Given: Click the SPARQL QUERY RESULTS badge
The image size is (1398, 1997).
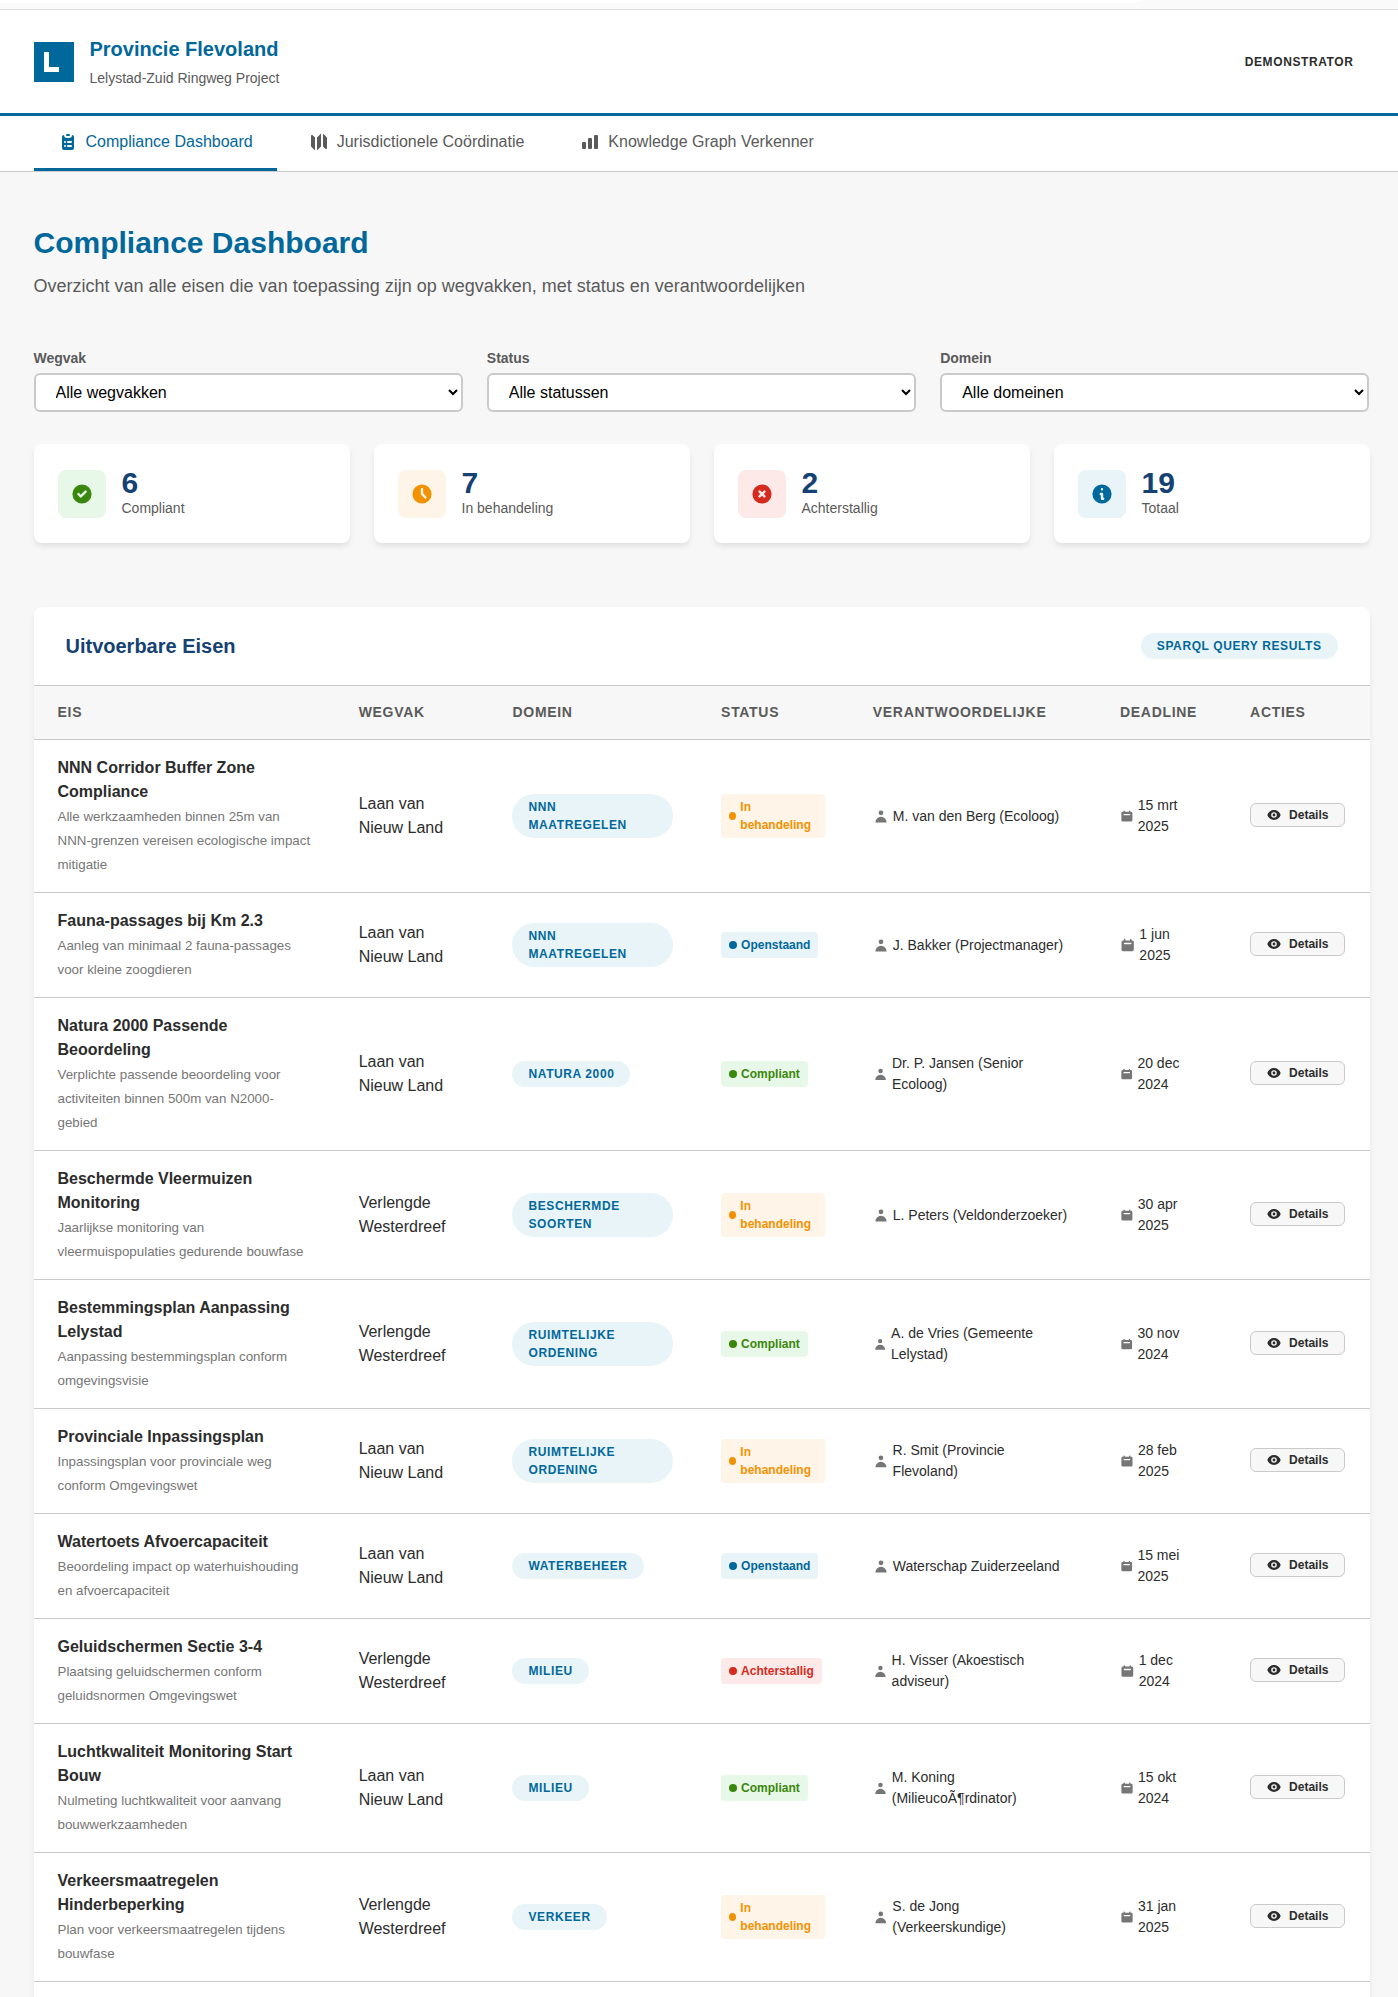Looking at the screenshot, I should 1239,646.
